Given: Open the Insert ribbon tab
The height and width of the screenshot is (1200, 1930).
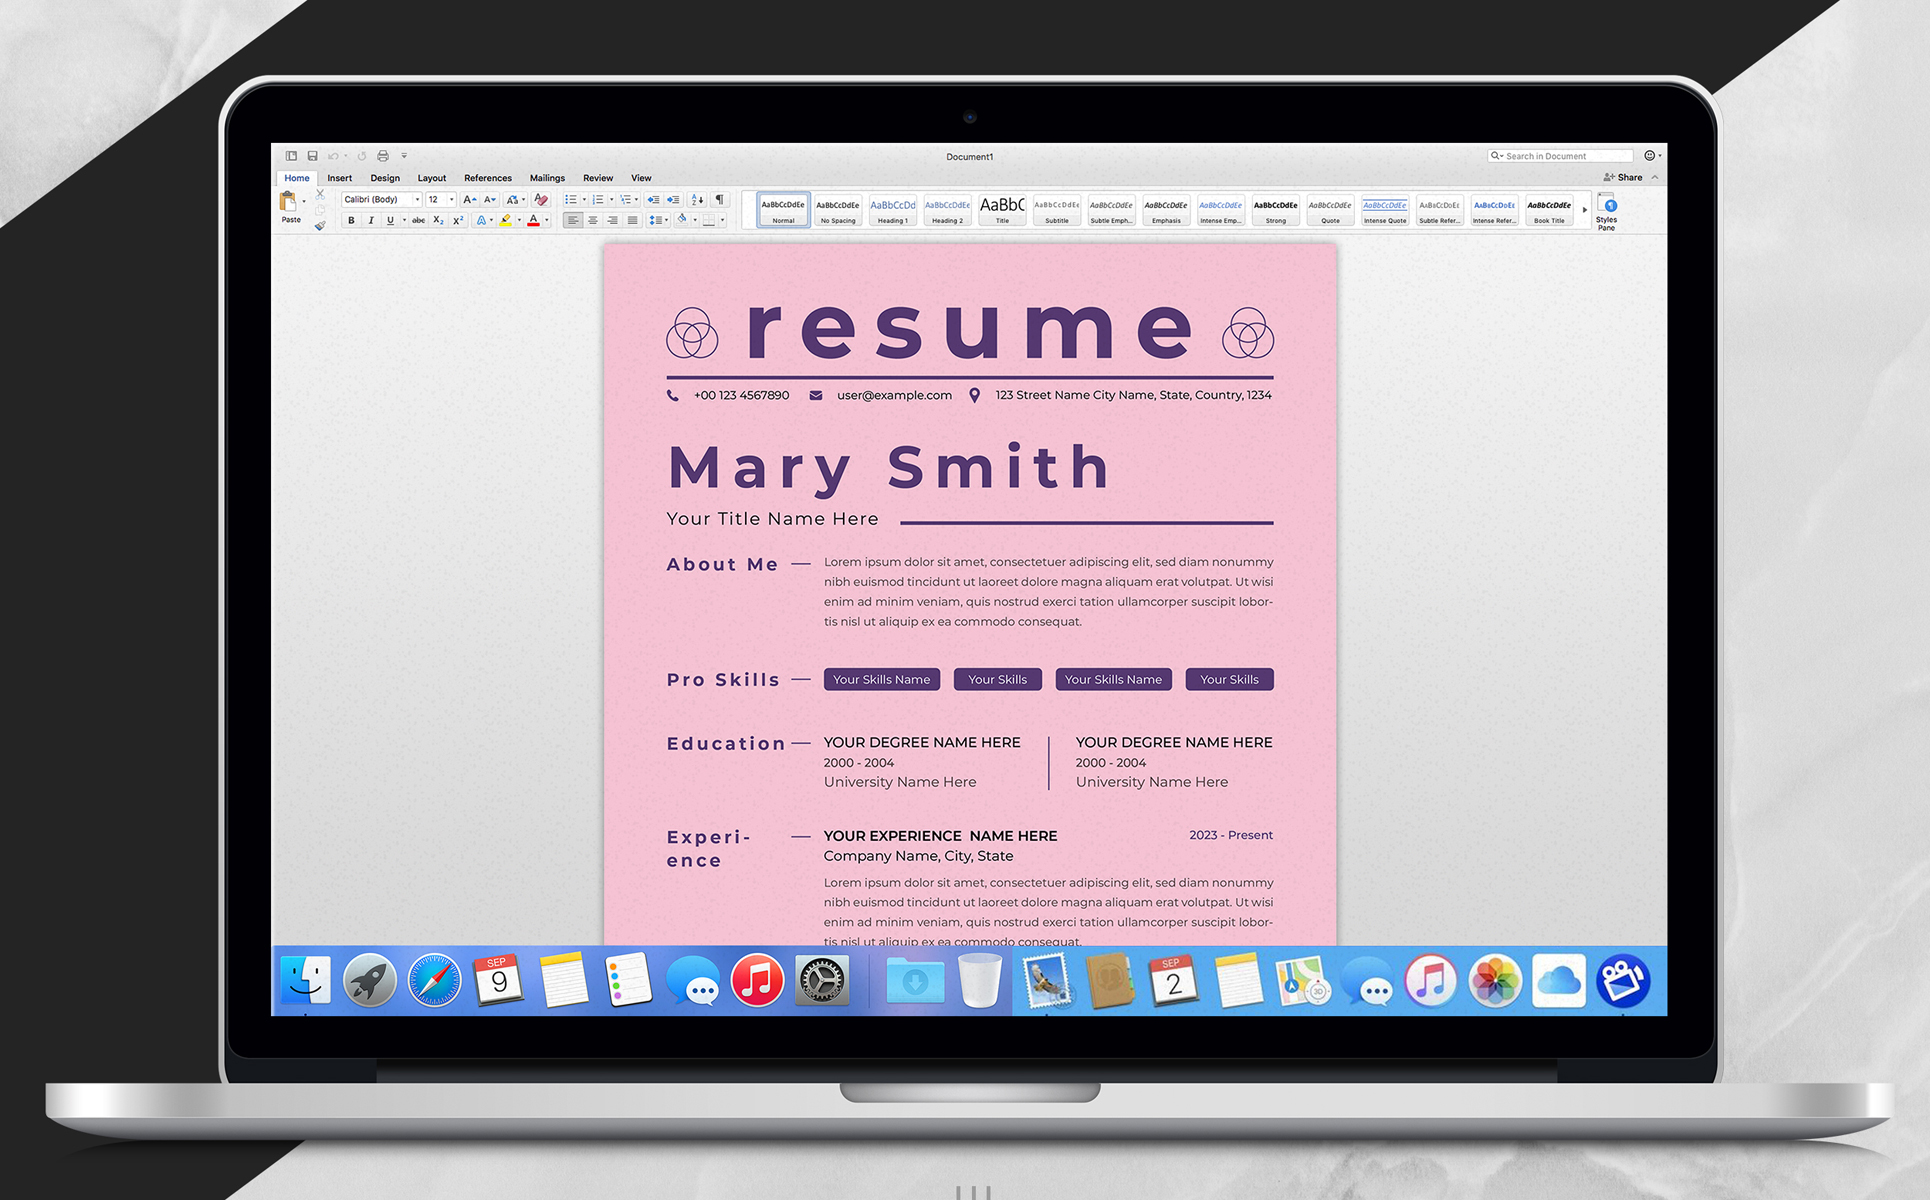Looking at the screenshot, I should [339, 178].
